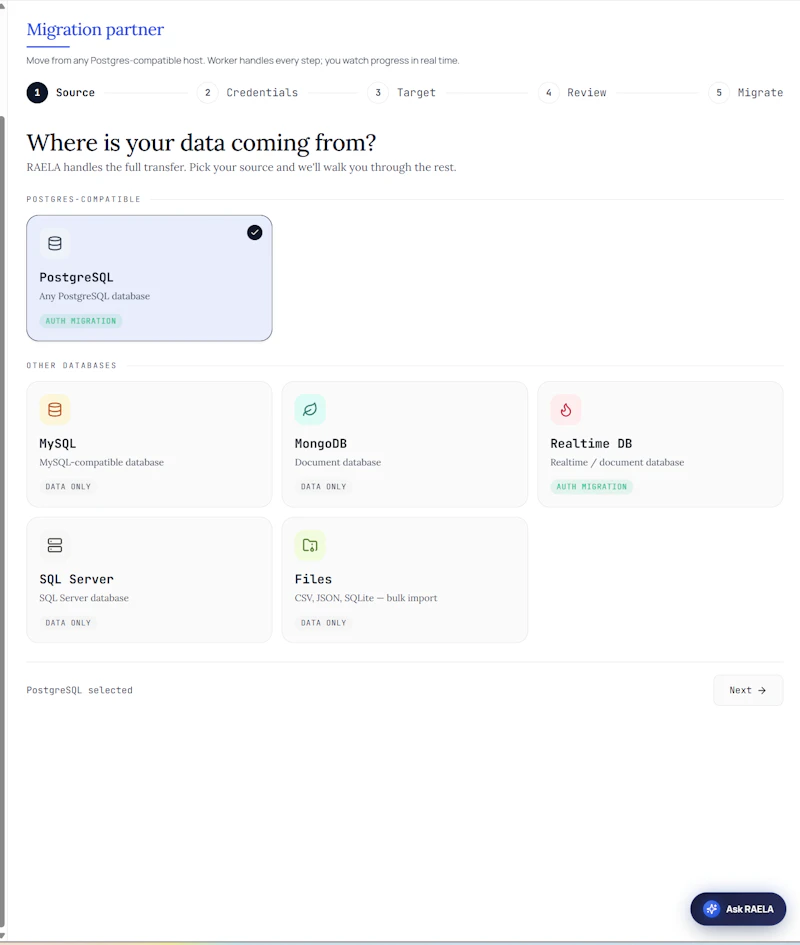Click 'CSV, JSON, SQLite — bulk import' text
The image size is (800, 945).
coord(366,598)
